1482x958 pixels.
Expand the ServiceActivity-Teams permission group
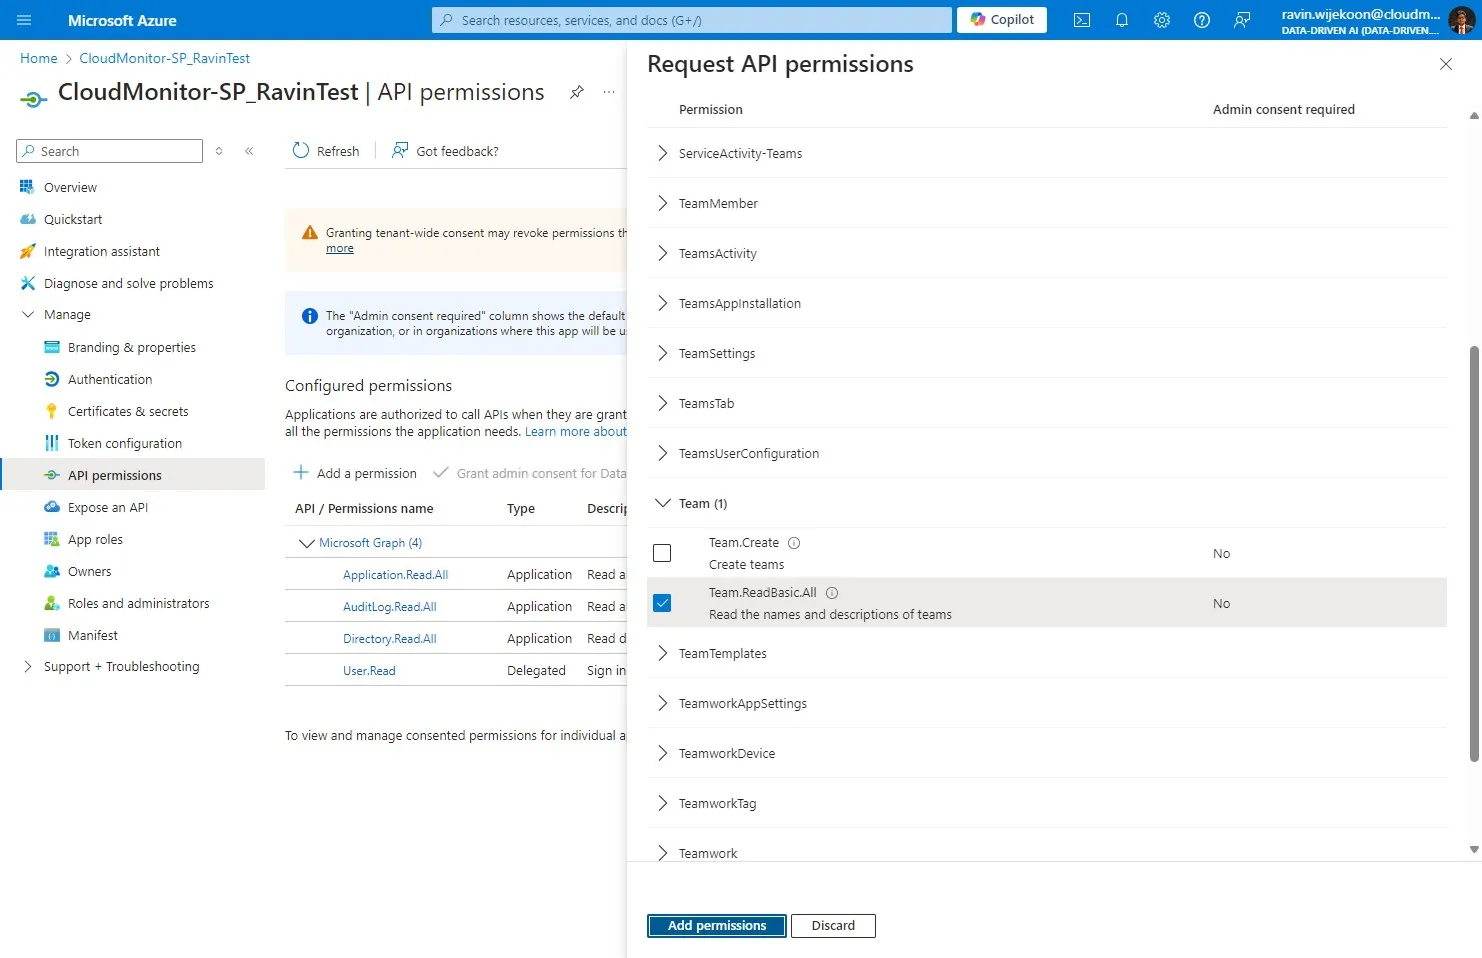click(662, 153)
